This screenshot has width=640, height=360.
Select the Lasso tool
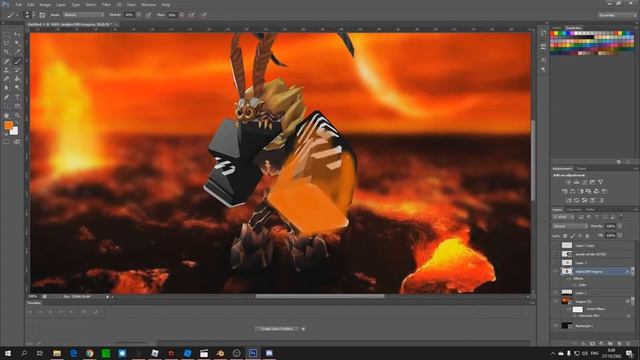pyautogui.click(x=7, y=43)
